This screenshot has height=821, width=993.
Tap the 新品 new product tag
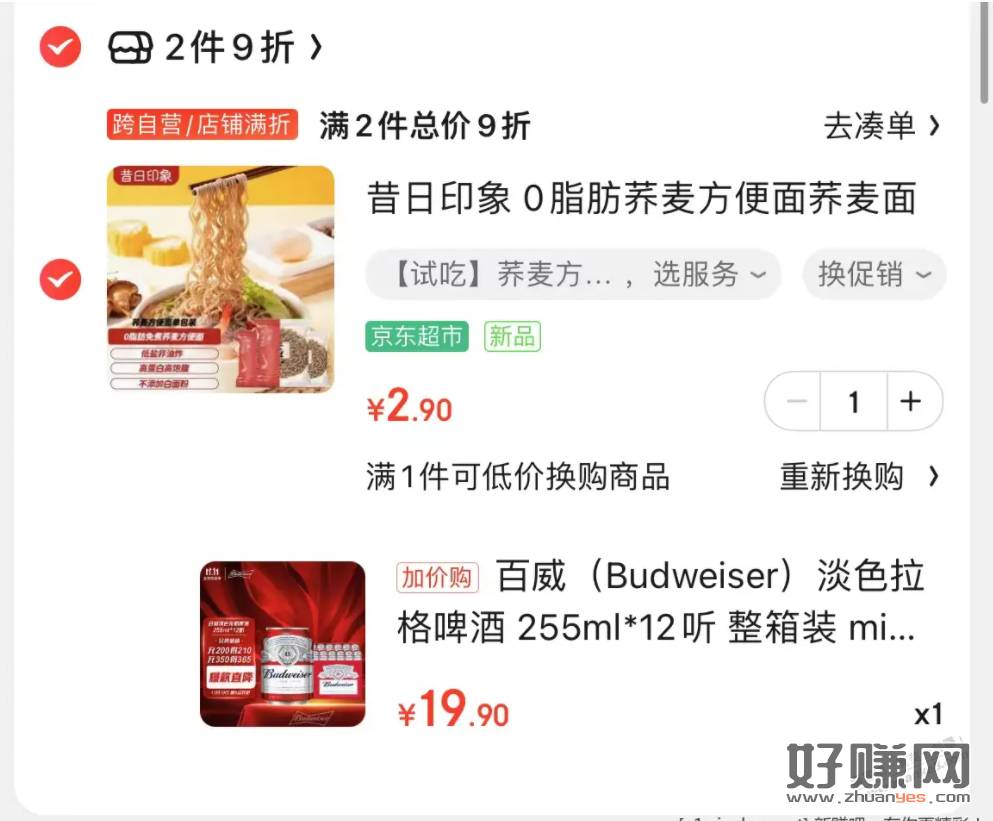(x=512, y=336)
